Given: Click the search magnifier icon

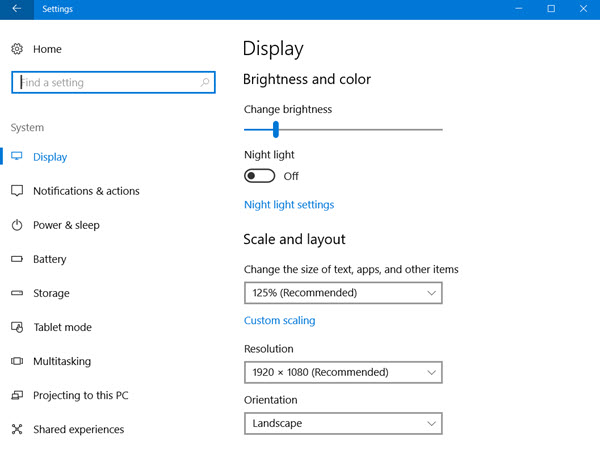Looking at the screenshot, I should 205,82.
